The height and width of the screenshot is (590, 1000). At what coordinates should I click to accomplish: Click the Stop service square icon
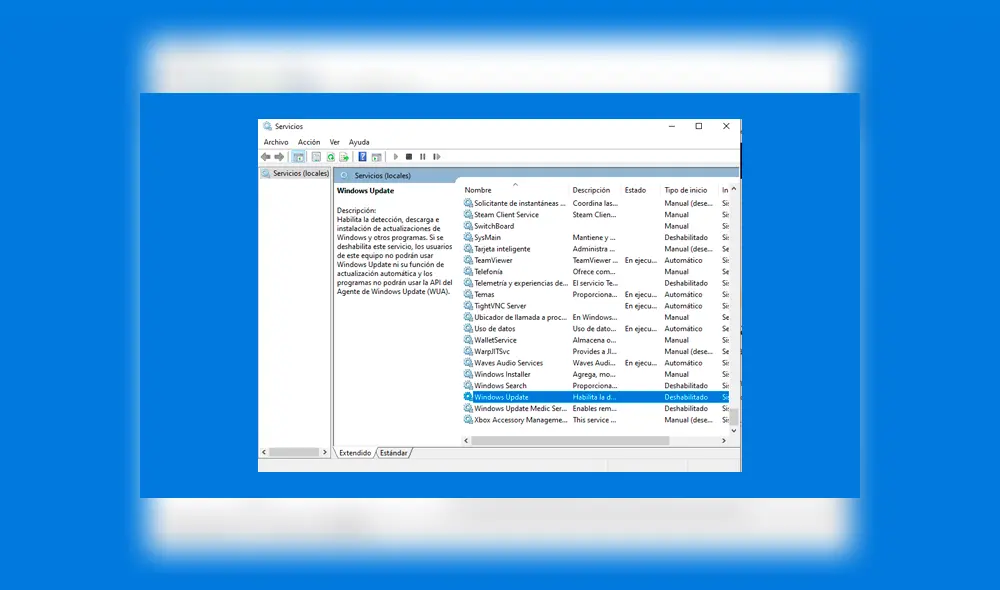click(x=409, y=157)
